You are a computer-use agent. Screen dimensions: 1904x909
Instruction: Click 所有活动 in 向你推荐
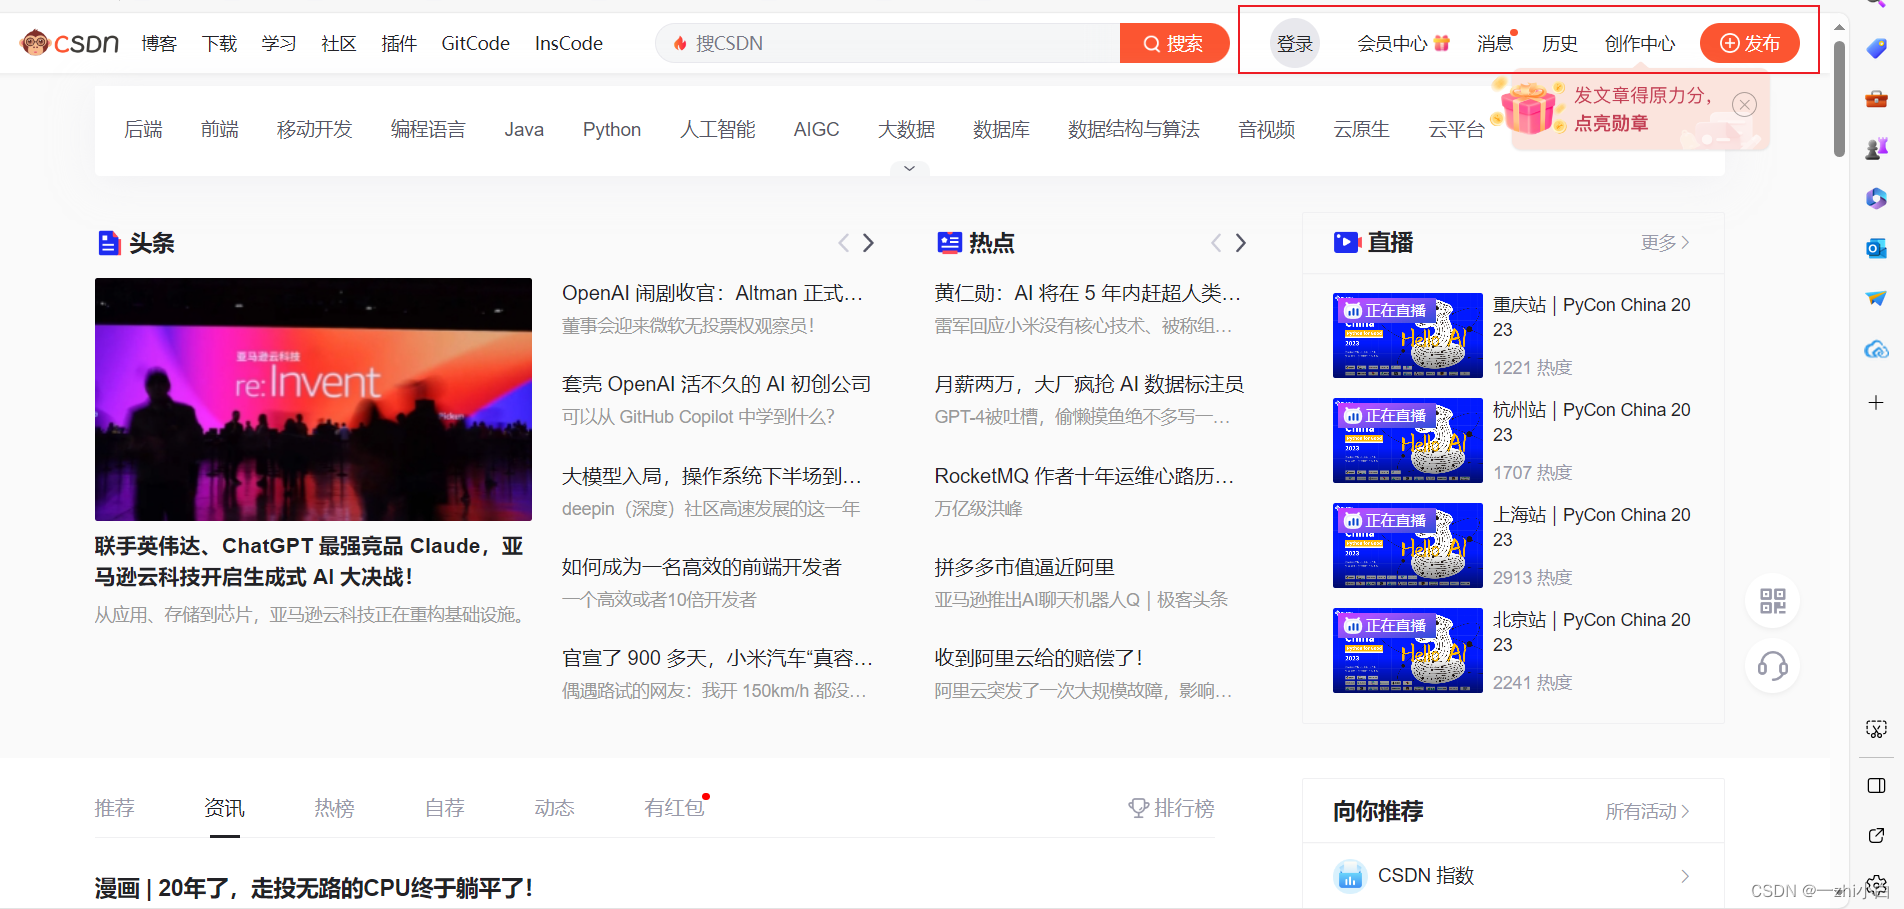(1647, 811)
